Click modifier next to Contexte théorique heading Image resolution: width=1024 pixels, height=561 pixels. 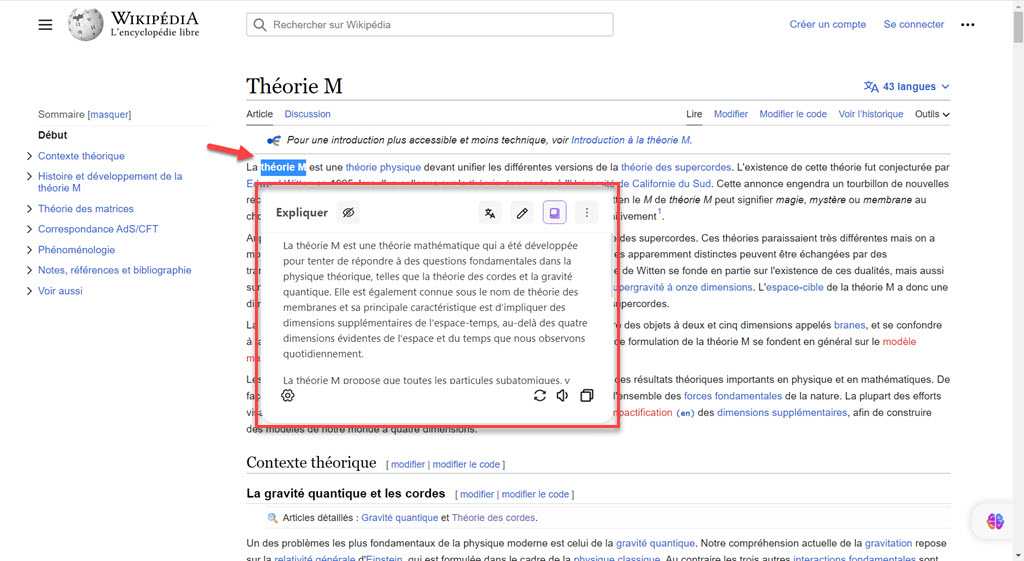[408, 464]
